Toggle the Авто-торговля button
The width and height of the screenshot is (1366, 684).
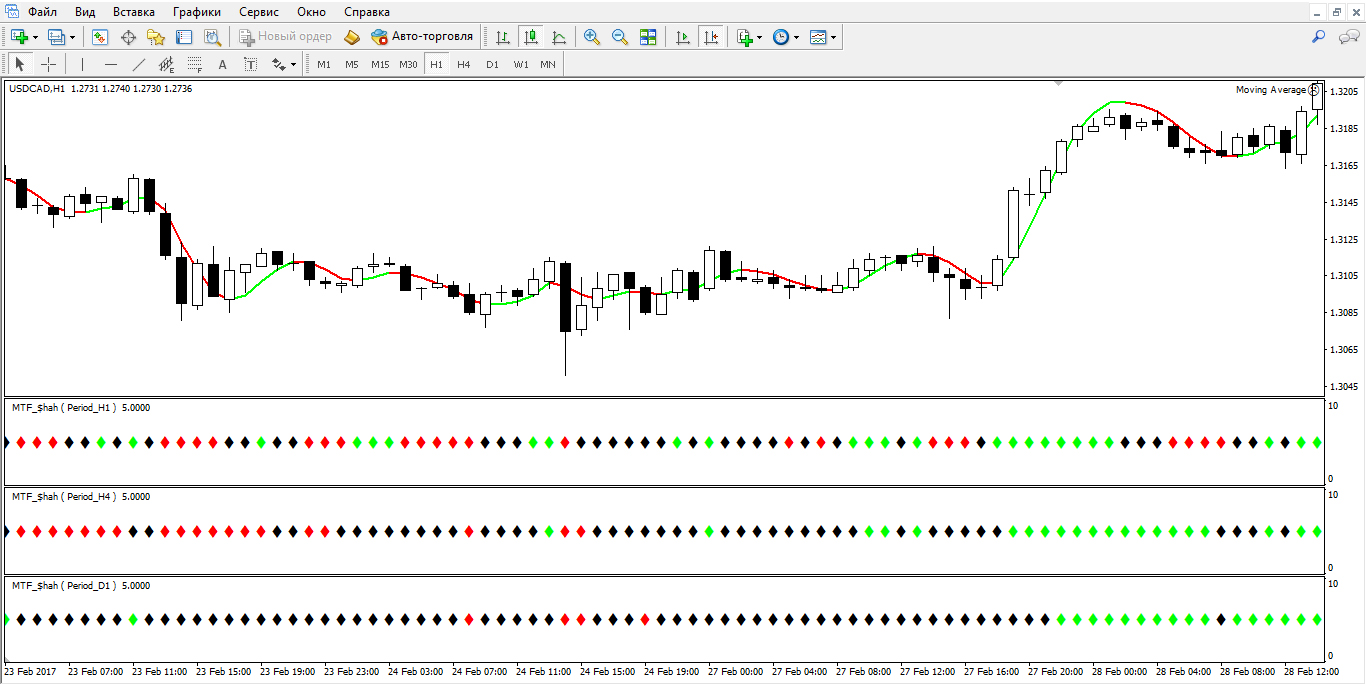[x=422, y=37]
